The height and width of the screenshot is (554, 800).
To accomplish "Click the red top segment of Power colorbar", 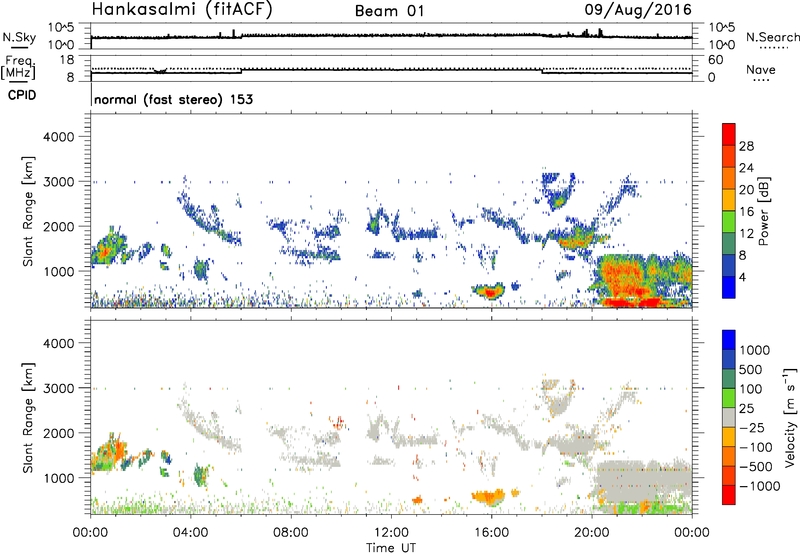I will 729,134.
